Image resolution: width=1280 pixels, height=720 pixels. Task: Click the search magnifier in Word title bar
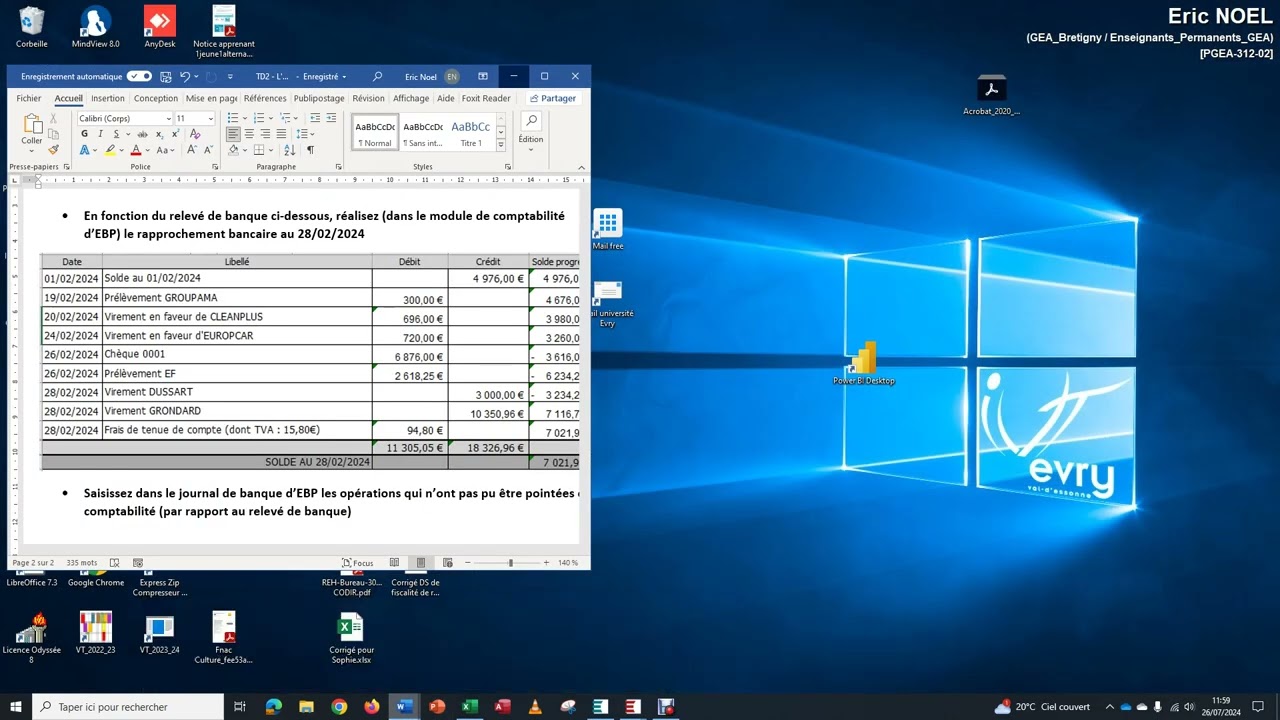coord(377,76)
